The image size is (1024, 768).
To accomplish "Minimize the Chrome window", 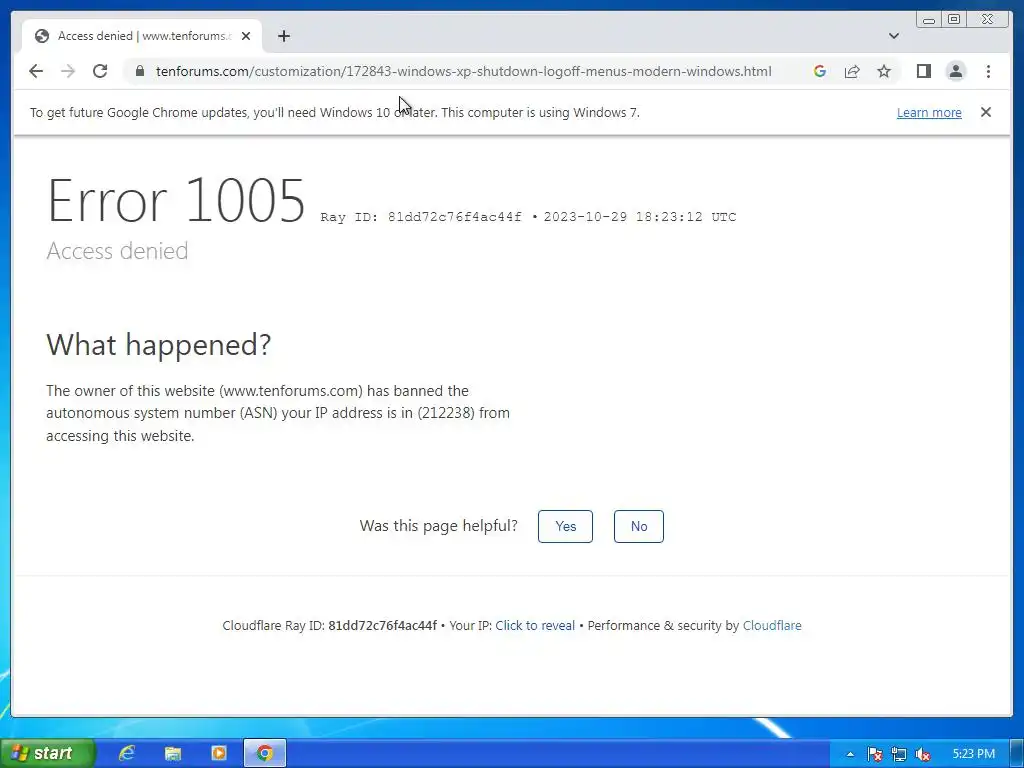I will tap(929, 20).
